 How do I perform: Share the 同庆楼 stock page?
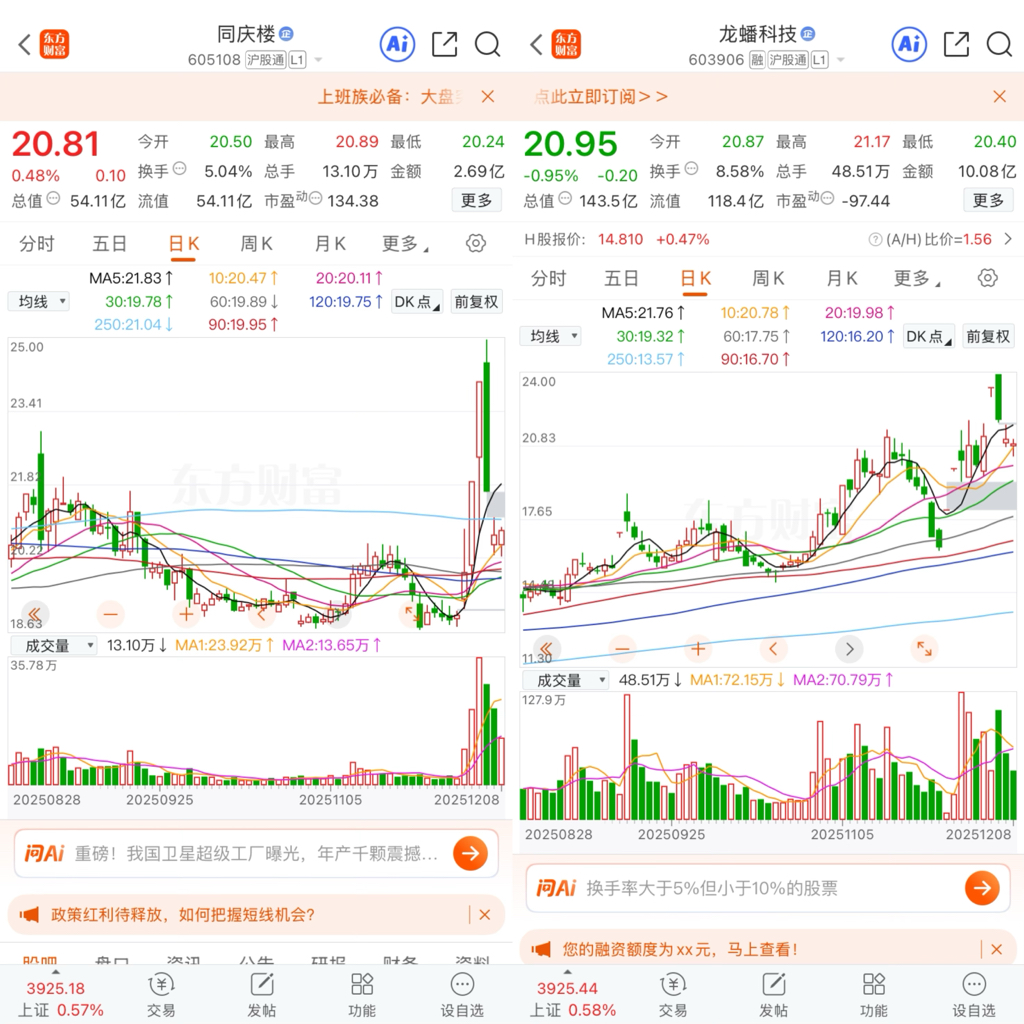click(x=444, y=44)
